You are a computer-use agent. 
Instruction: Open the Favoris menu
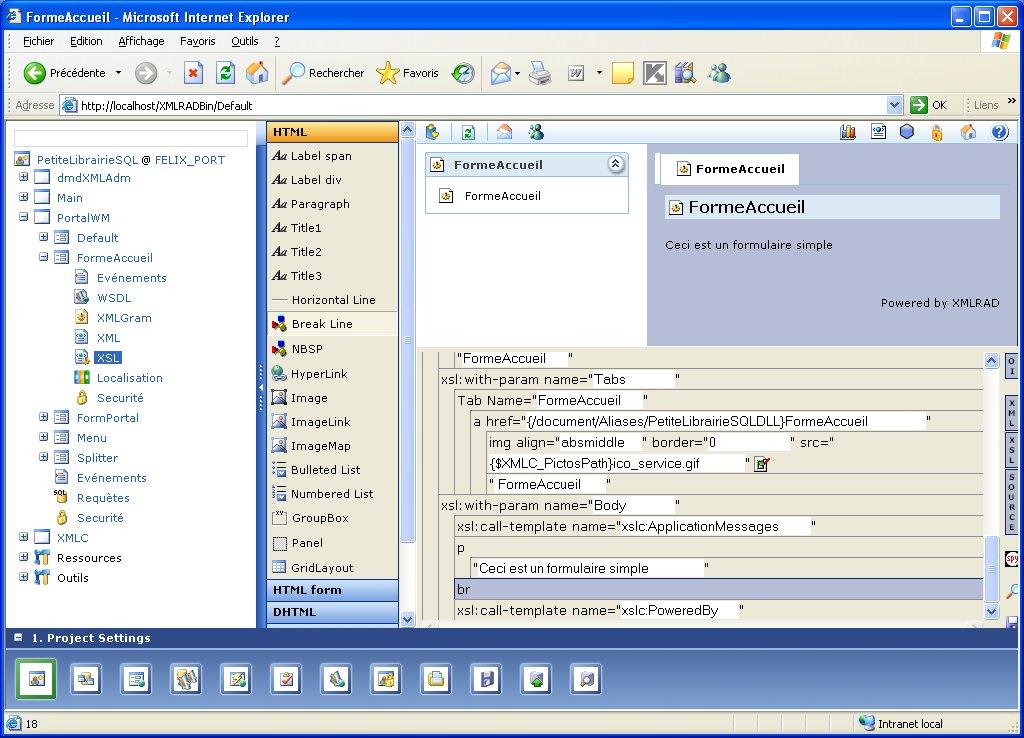click(x=198, y=41)
